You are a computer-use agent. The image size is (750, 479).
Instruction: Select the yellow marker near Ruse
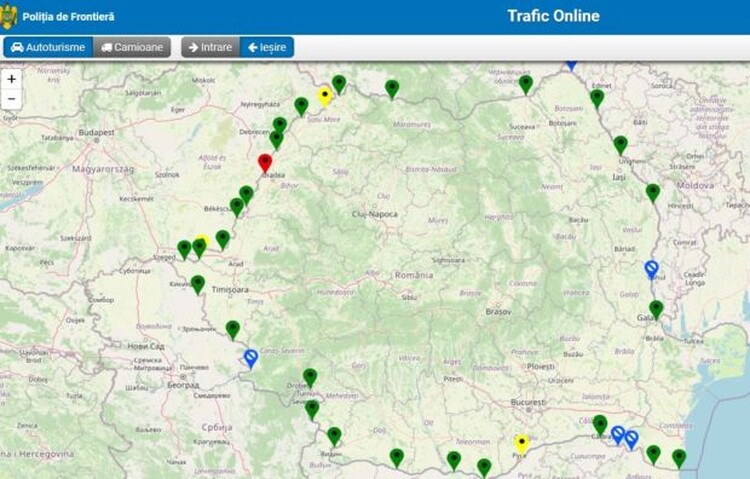coord(521,442)
